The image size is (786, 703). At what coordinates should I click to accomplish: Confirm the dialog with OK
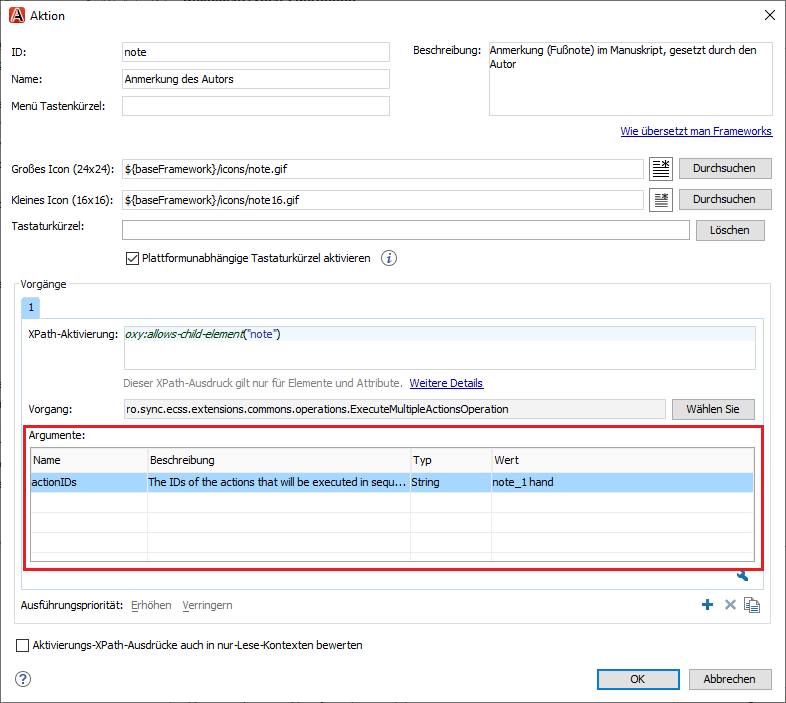(x=638, y=679)
